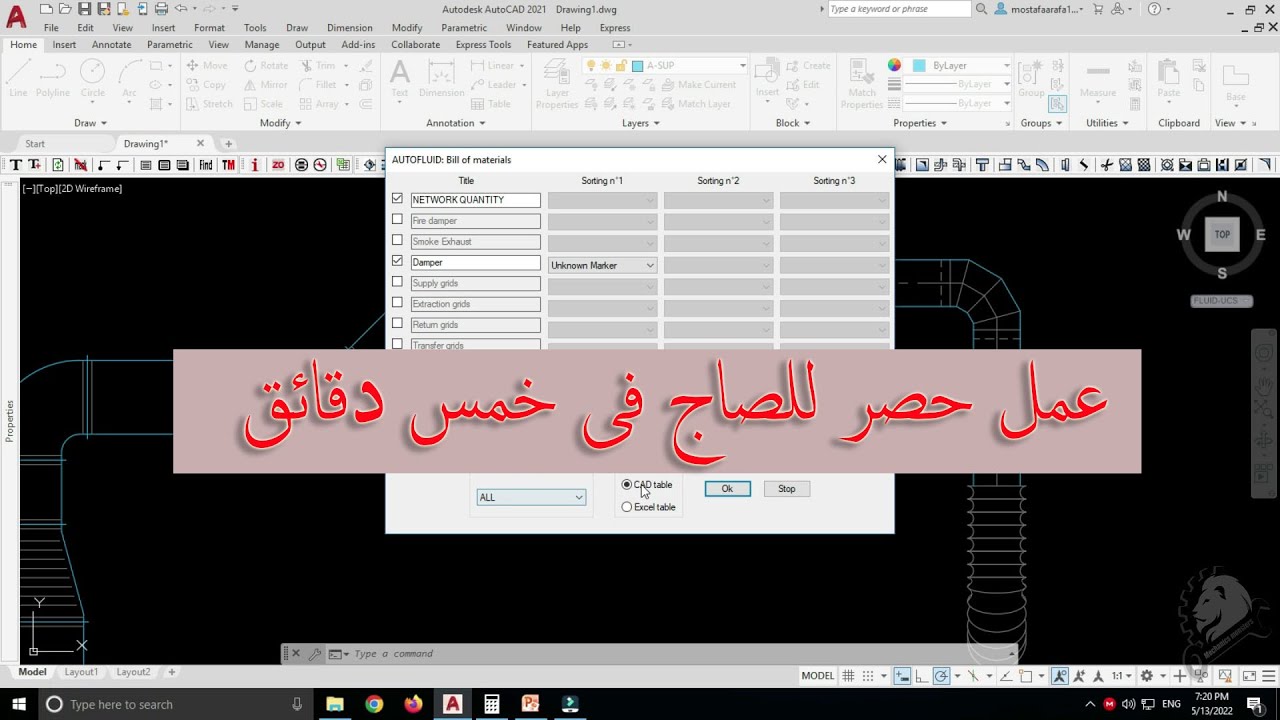Open Chrome from the Windows taskbar

(x=374, y=704)
